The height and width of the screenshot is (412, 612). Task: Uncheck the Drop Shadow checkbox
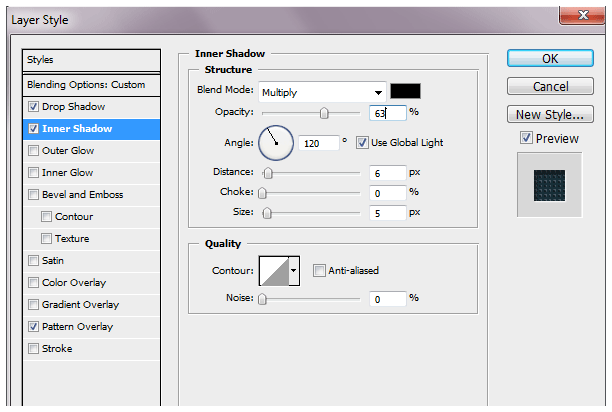click(35, 107)
